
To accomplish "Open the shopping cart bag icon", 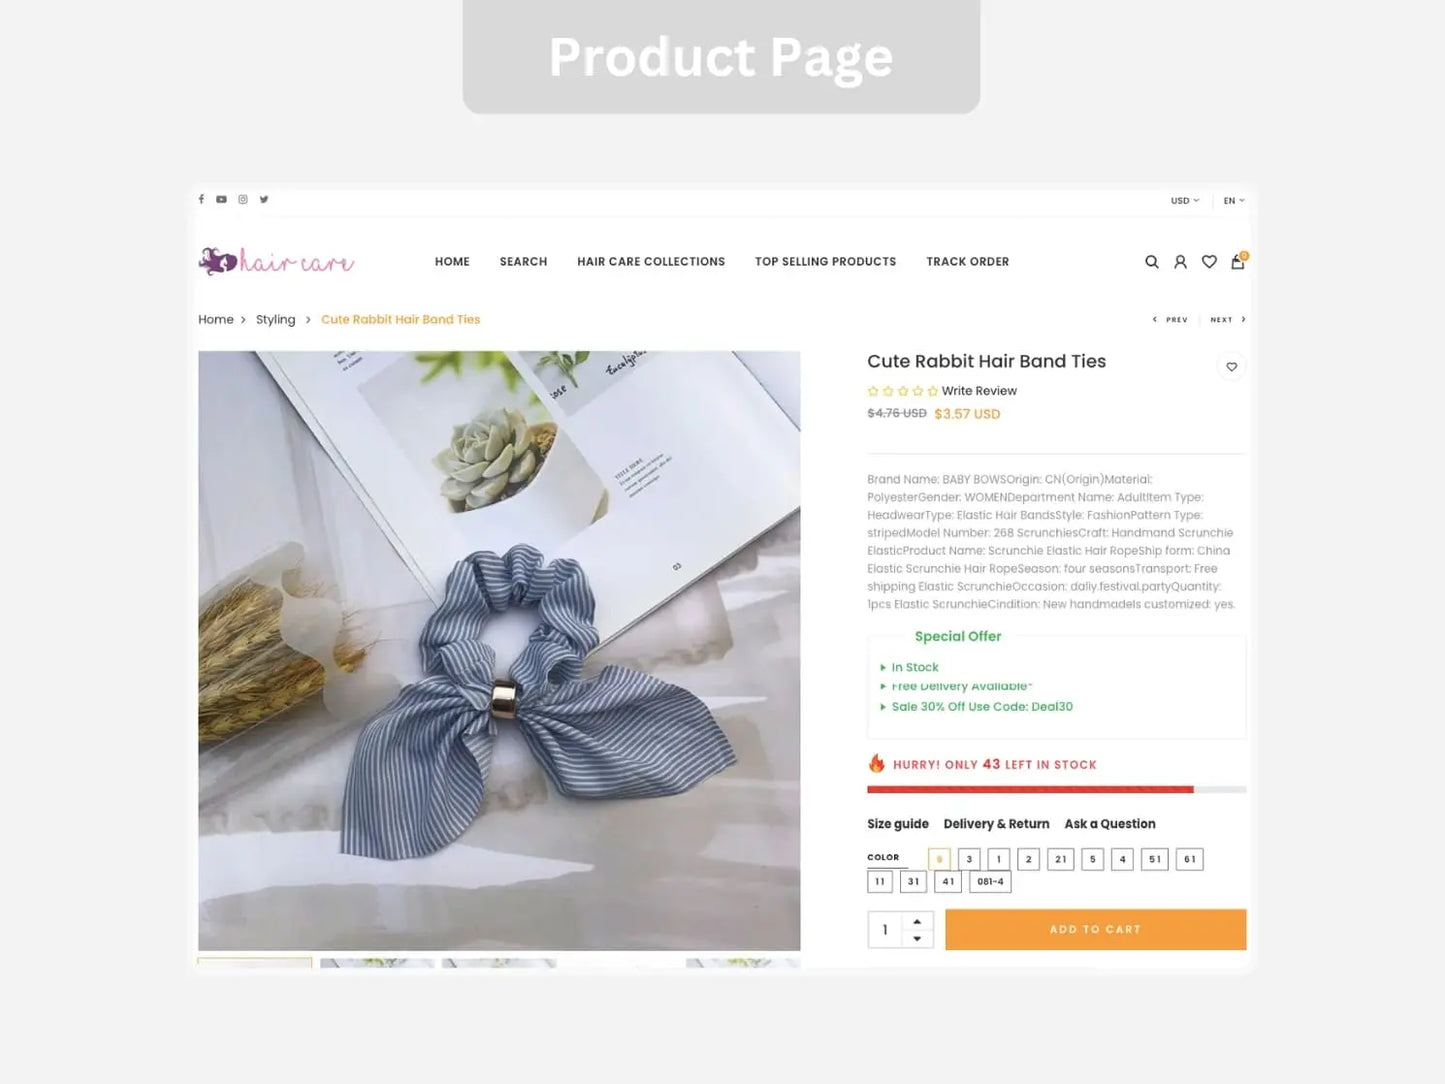I will (x=1238, y=261).
